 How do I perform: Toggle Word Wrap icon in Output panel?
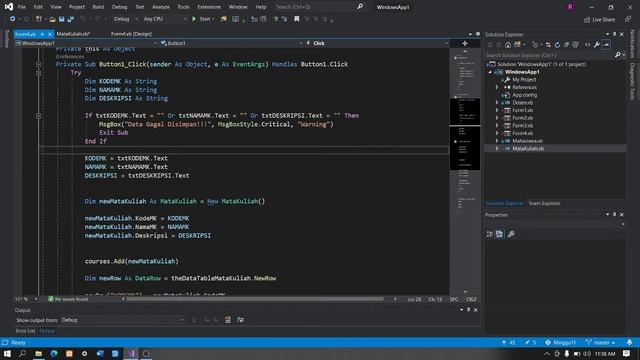[x=240, y=320]
